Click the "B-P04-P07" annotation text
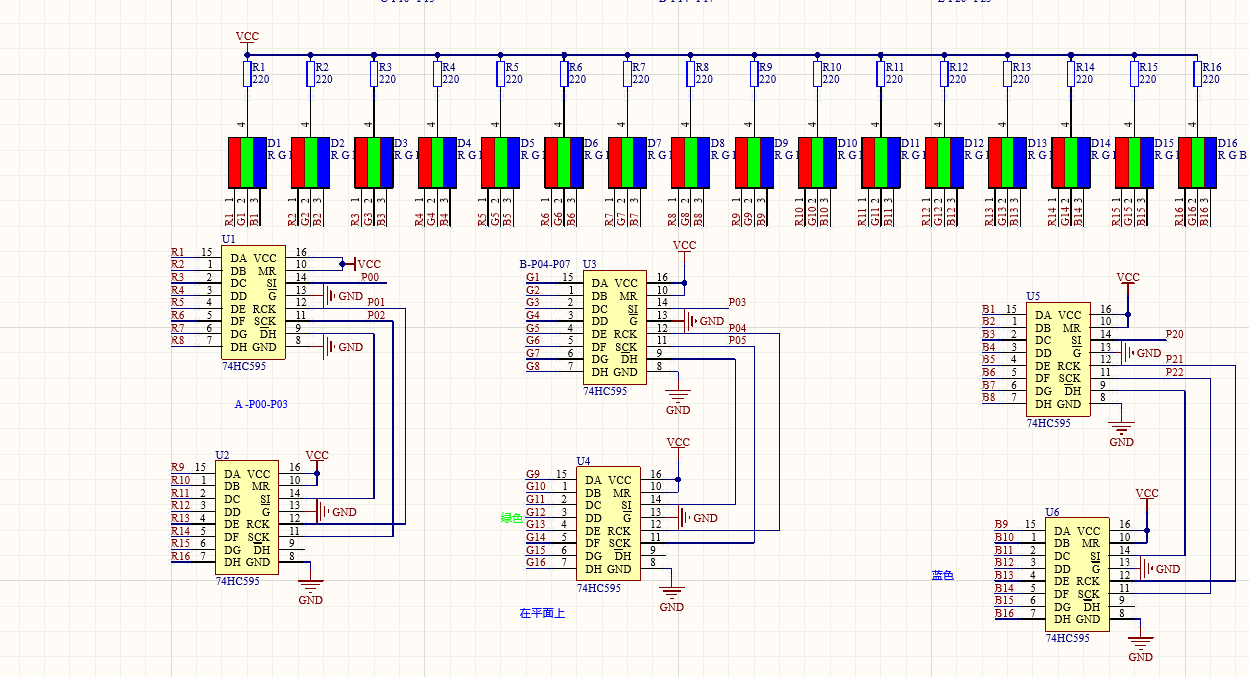The width and height of the screenshot is (1249, 677). (x=545, y=264)
